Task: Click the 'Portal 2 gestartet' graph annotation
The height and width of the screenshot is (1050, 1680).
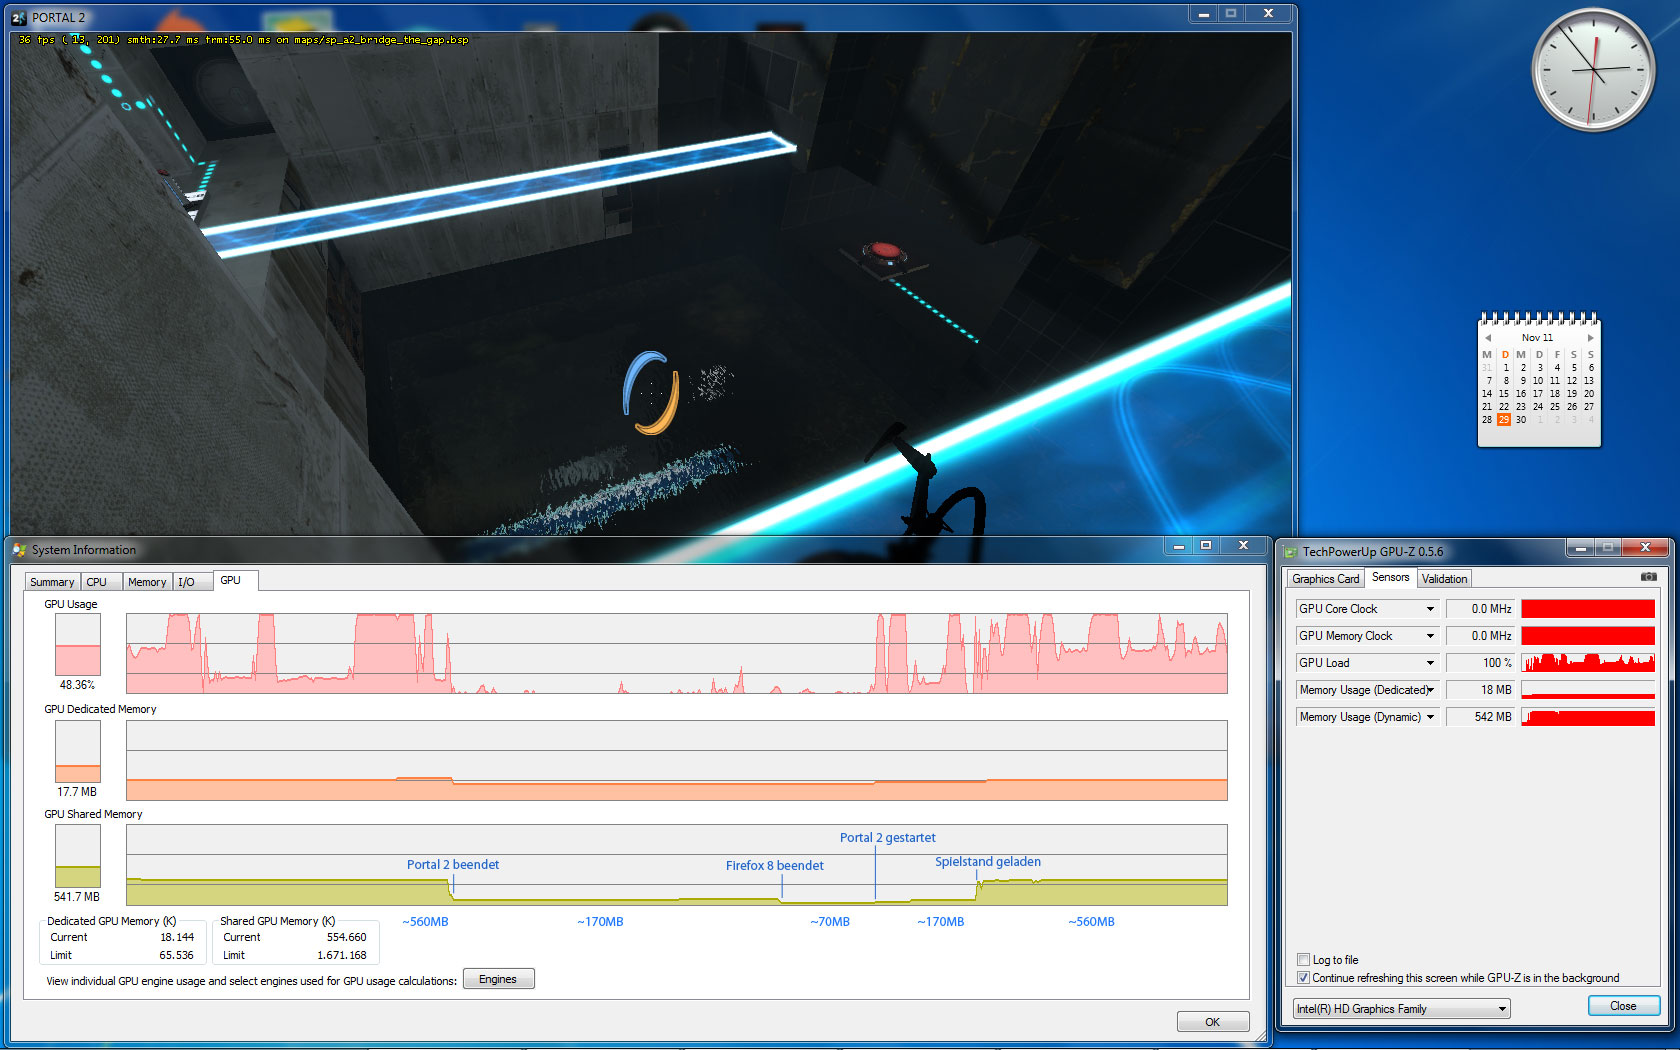Action: coord(888,838)
